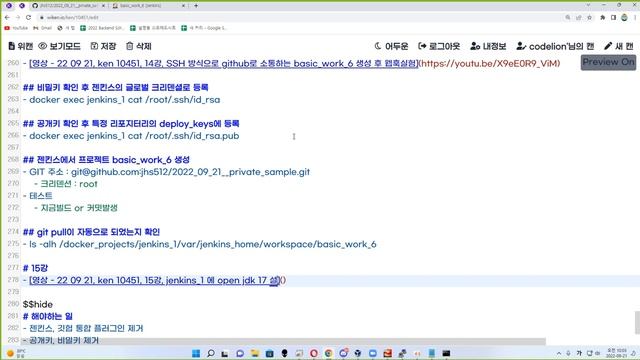The image size is (640, 360).
Task: Switch to 보기모드 view mode
Action: point(60,46)
